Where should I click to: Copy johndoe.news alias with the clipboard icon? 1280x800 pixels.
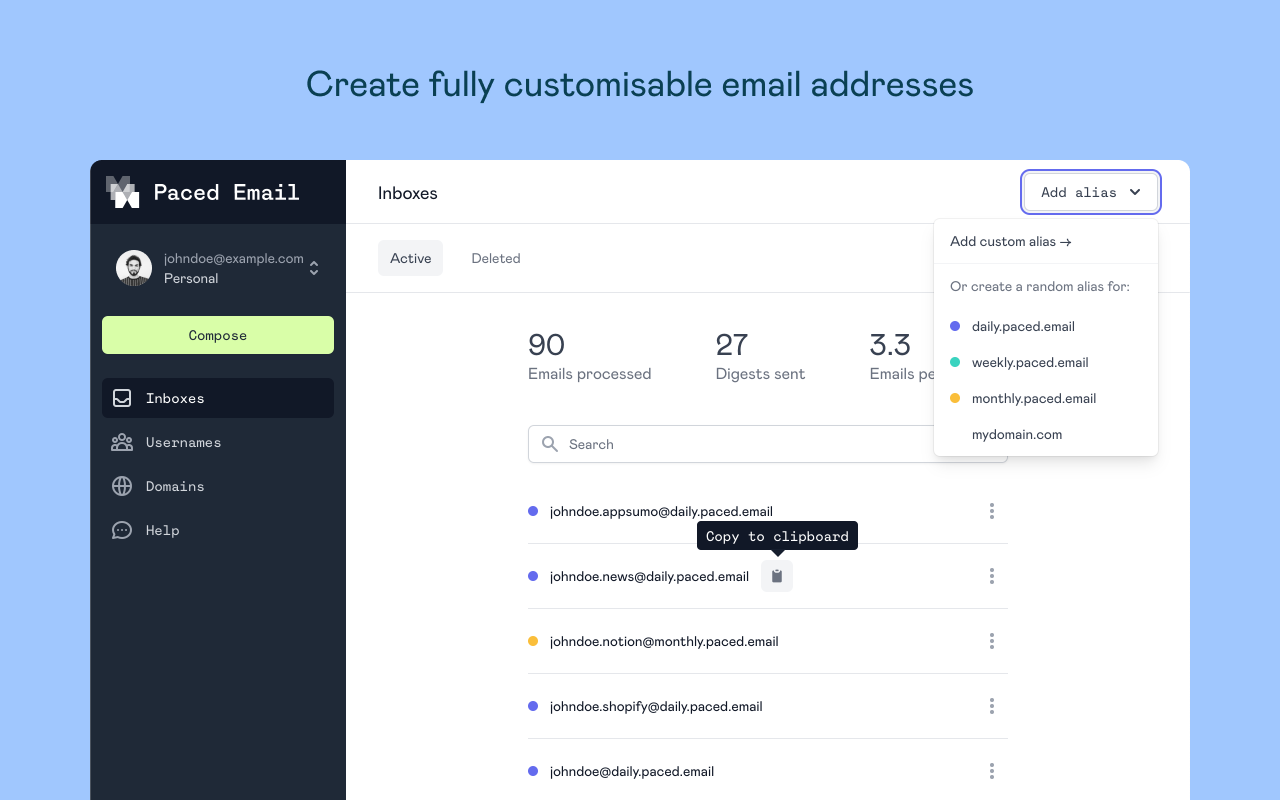[x=777, y=575]
